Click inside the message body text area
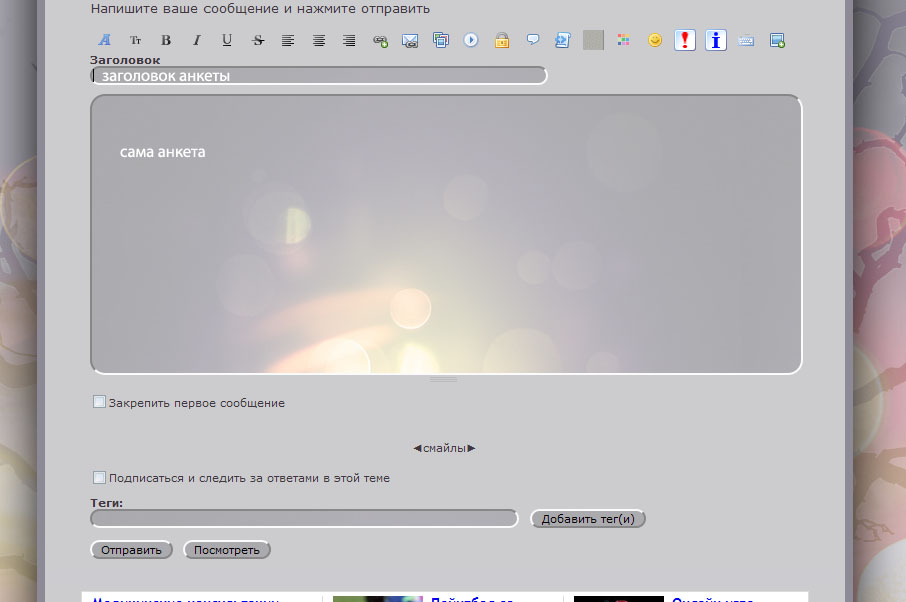 coord(446,234)
